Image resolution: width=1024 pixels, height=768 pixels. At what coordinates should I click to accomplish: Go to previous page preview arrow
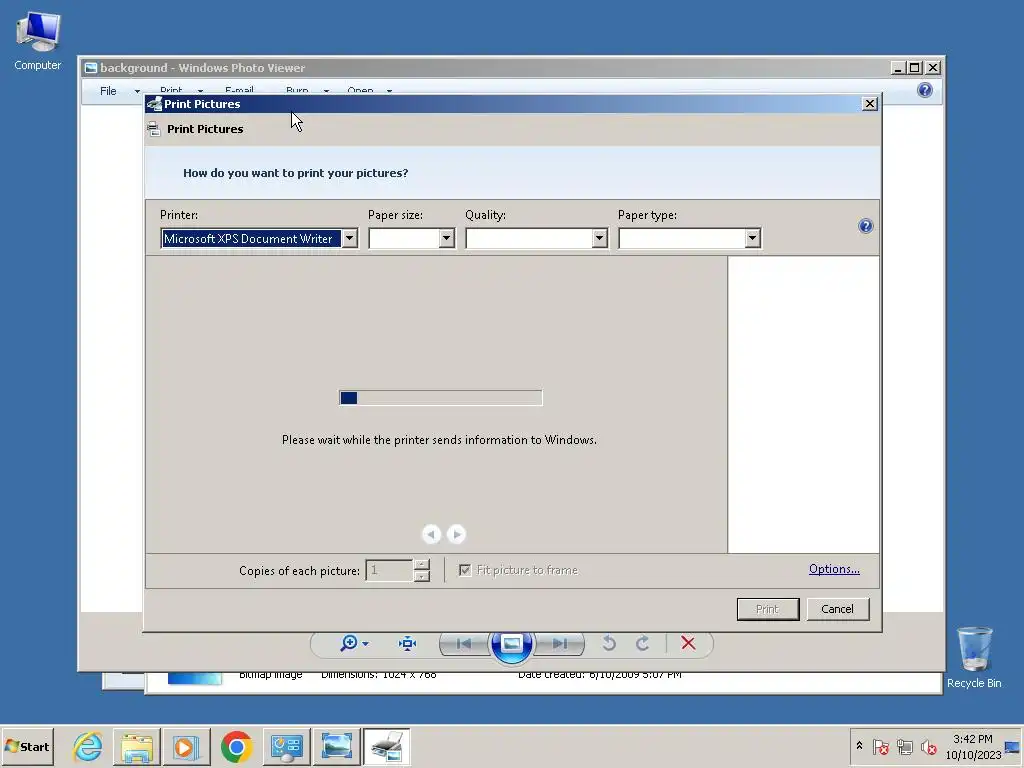coord(431,534)
